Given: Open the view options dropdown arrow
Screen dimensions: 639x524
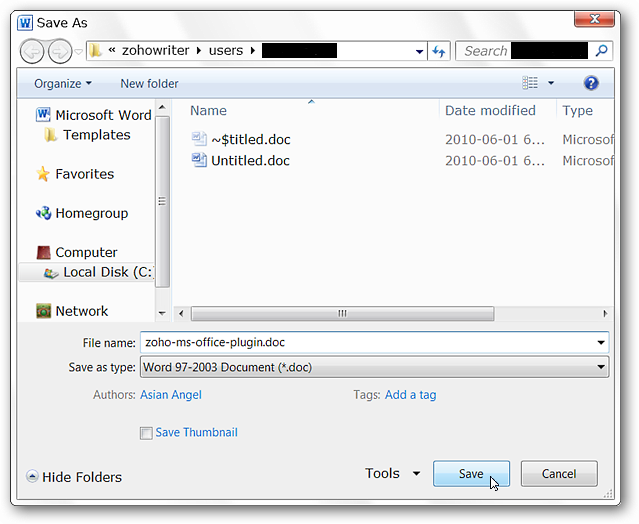Looking at the screenshot, I should pyautogui.click(x=551, y=83).
